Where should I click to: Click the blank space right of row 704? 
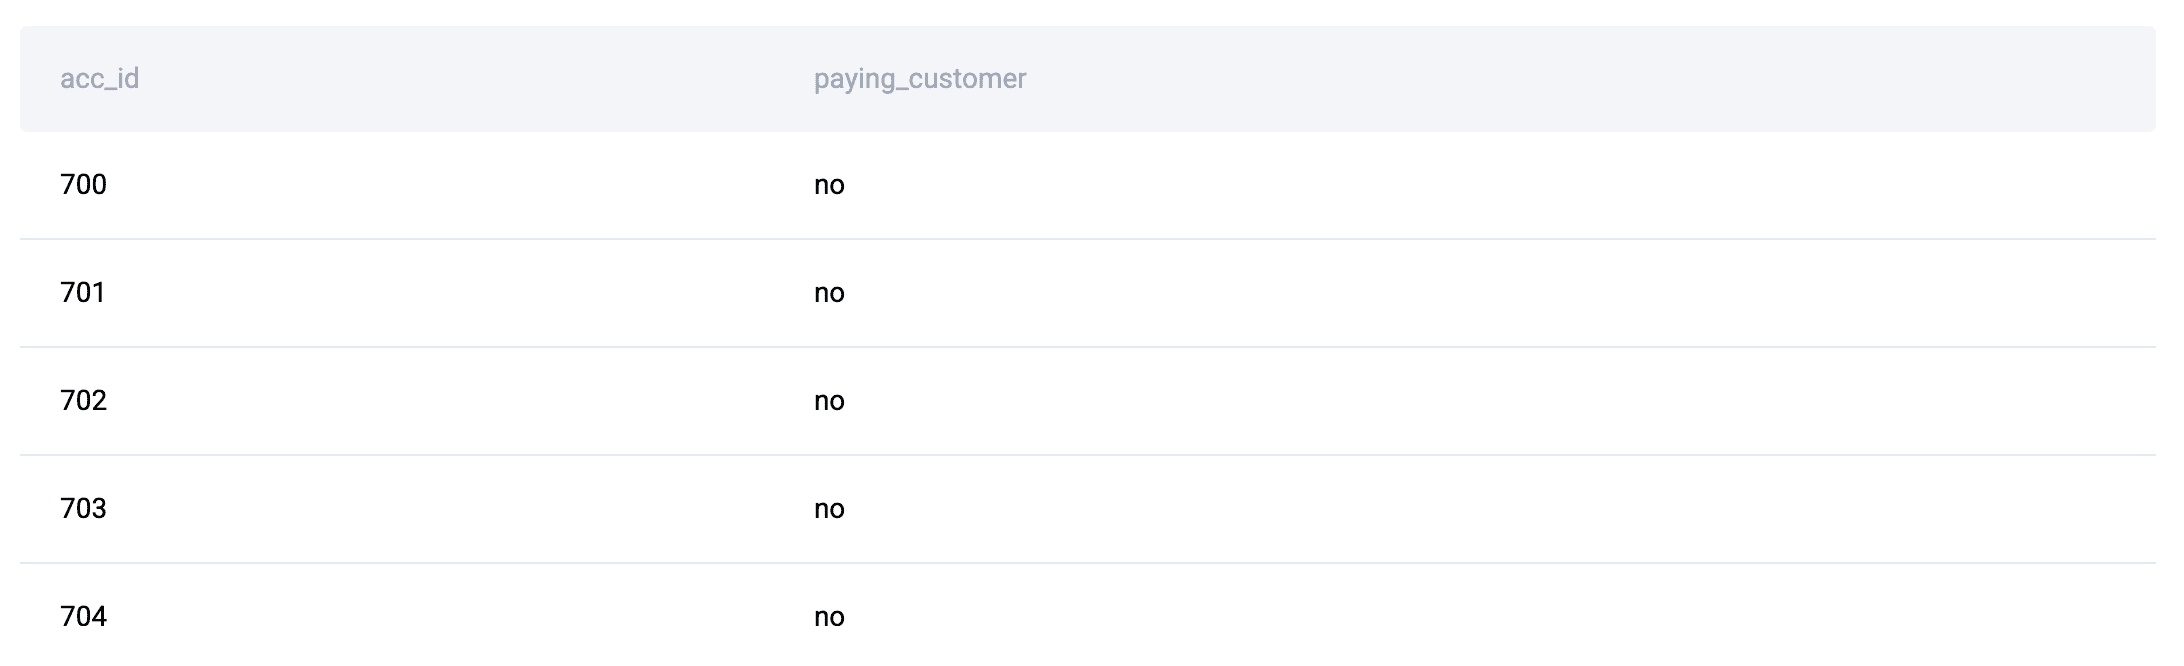coord(1500,617)
